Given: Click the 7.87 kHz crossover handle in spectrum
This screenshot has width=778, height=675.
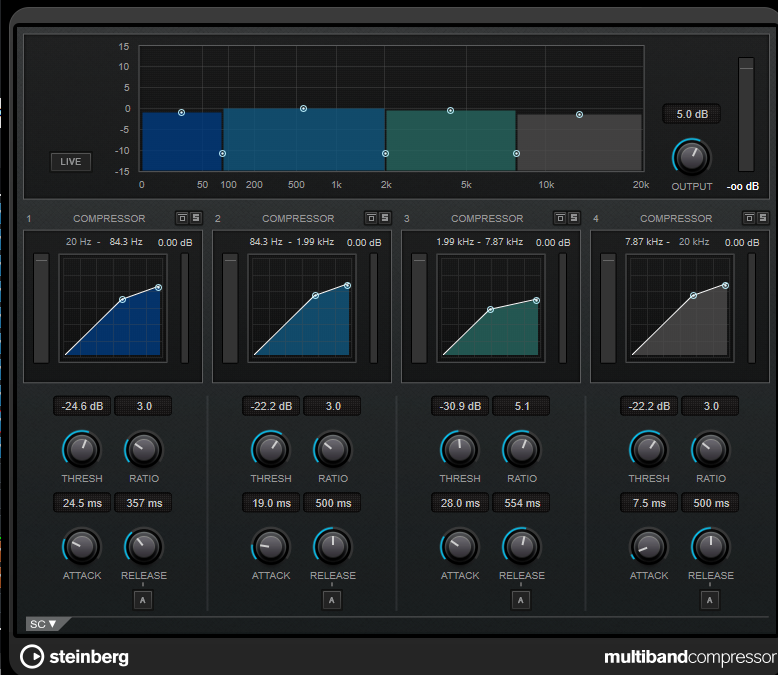Looking at the screenshot, I should tap(517, 153).
